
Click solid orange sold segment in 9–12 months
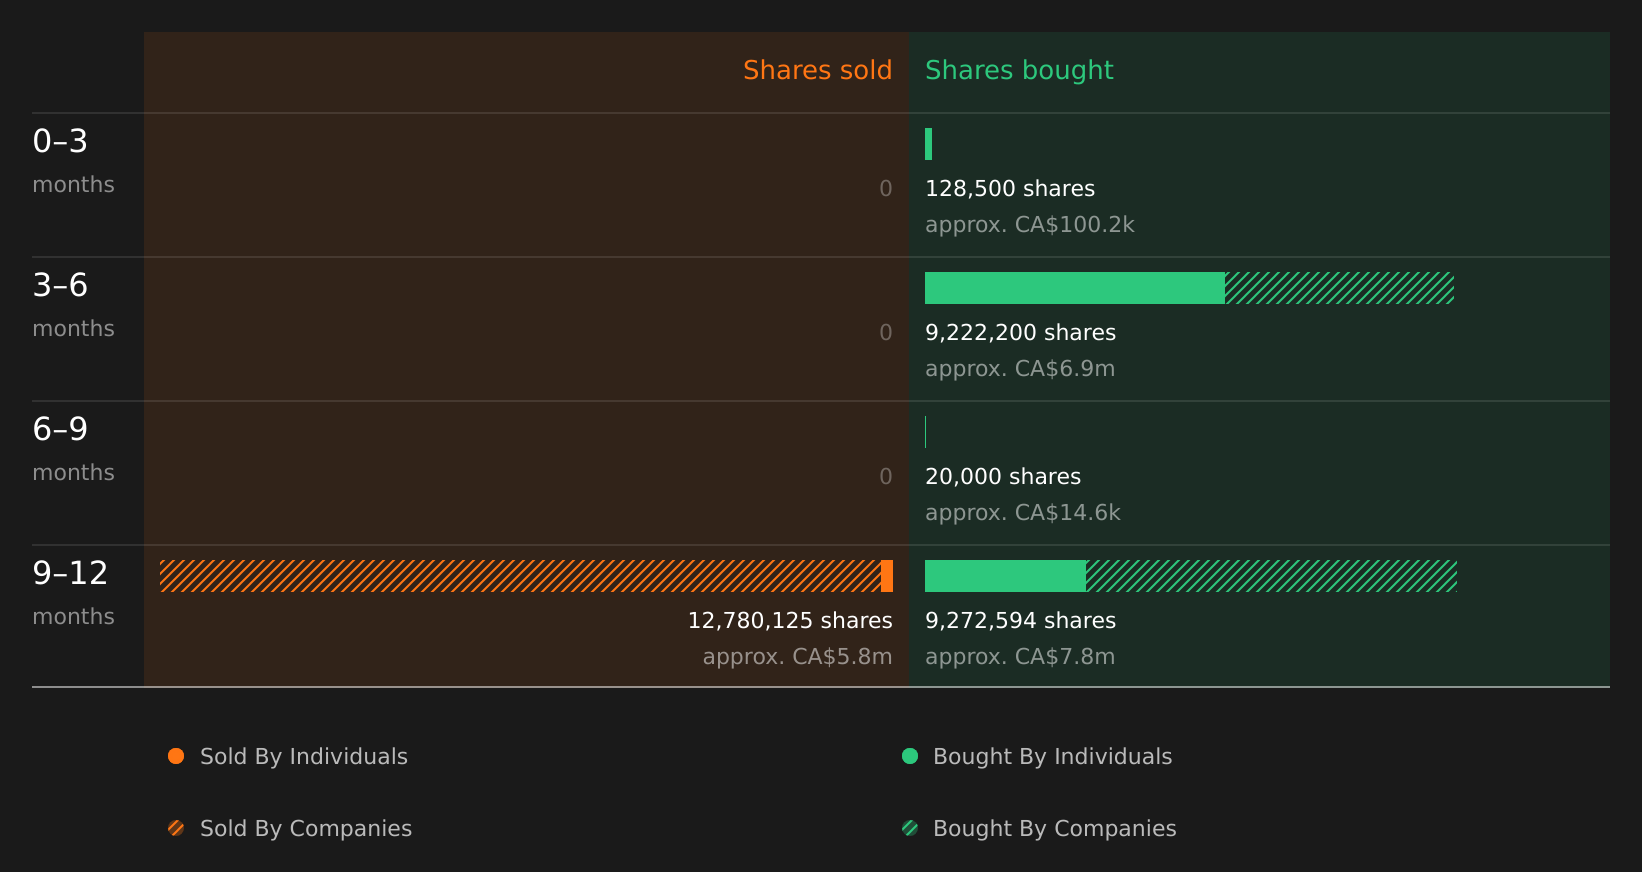click(x=887, y=576)
